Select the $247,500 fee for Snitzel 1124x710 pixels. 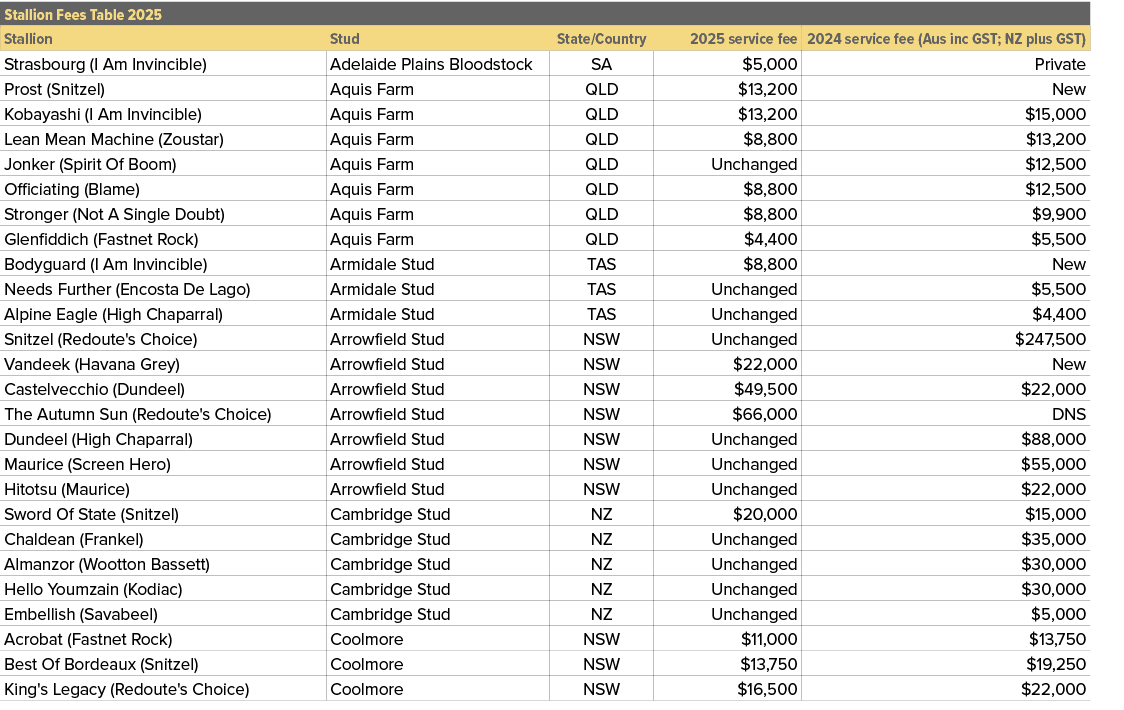(1053, 339)
